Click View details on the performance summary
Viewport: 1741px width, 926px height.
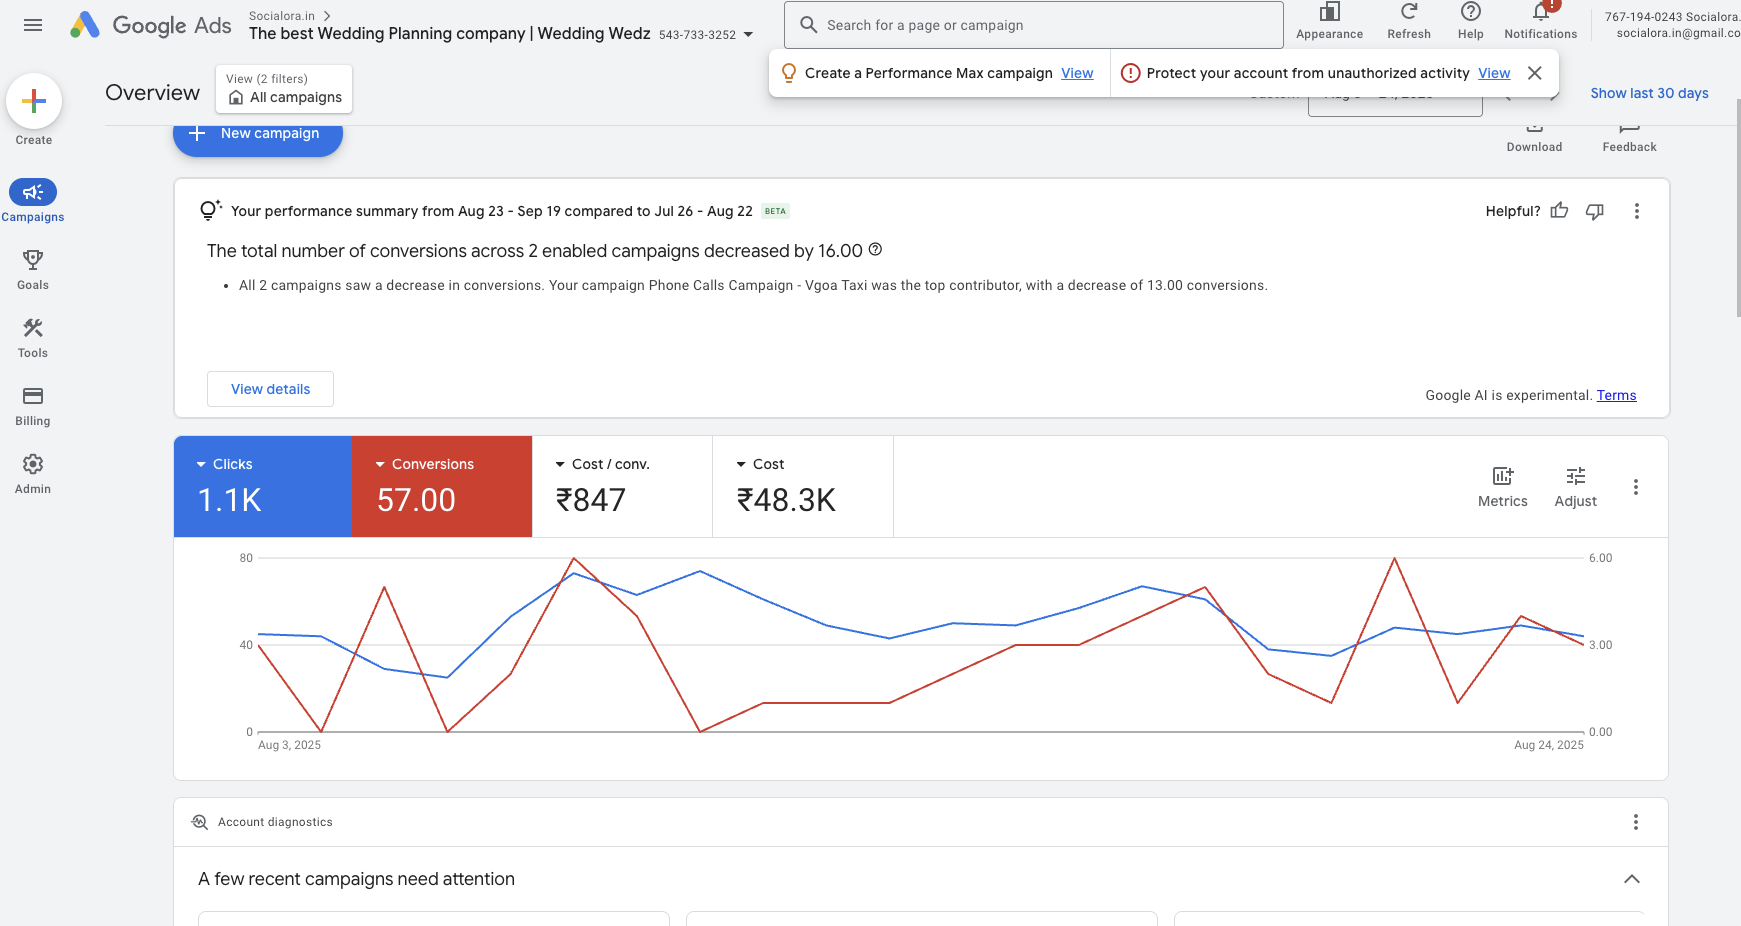(x=270, y=389)
